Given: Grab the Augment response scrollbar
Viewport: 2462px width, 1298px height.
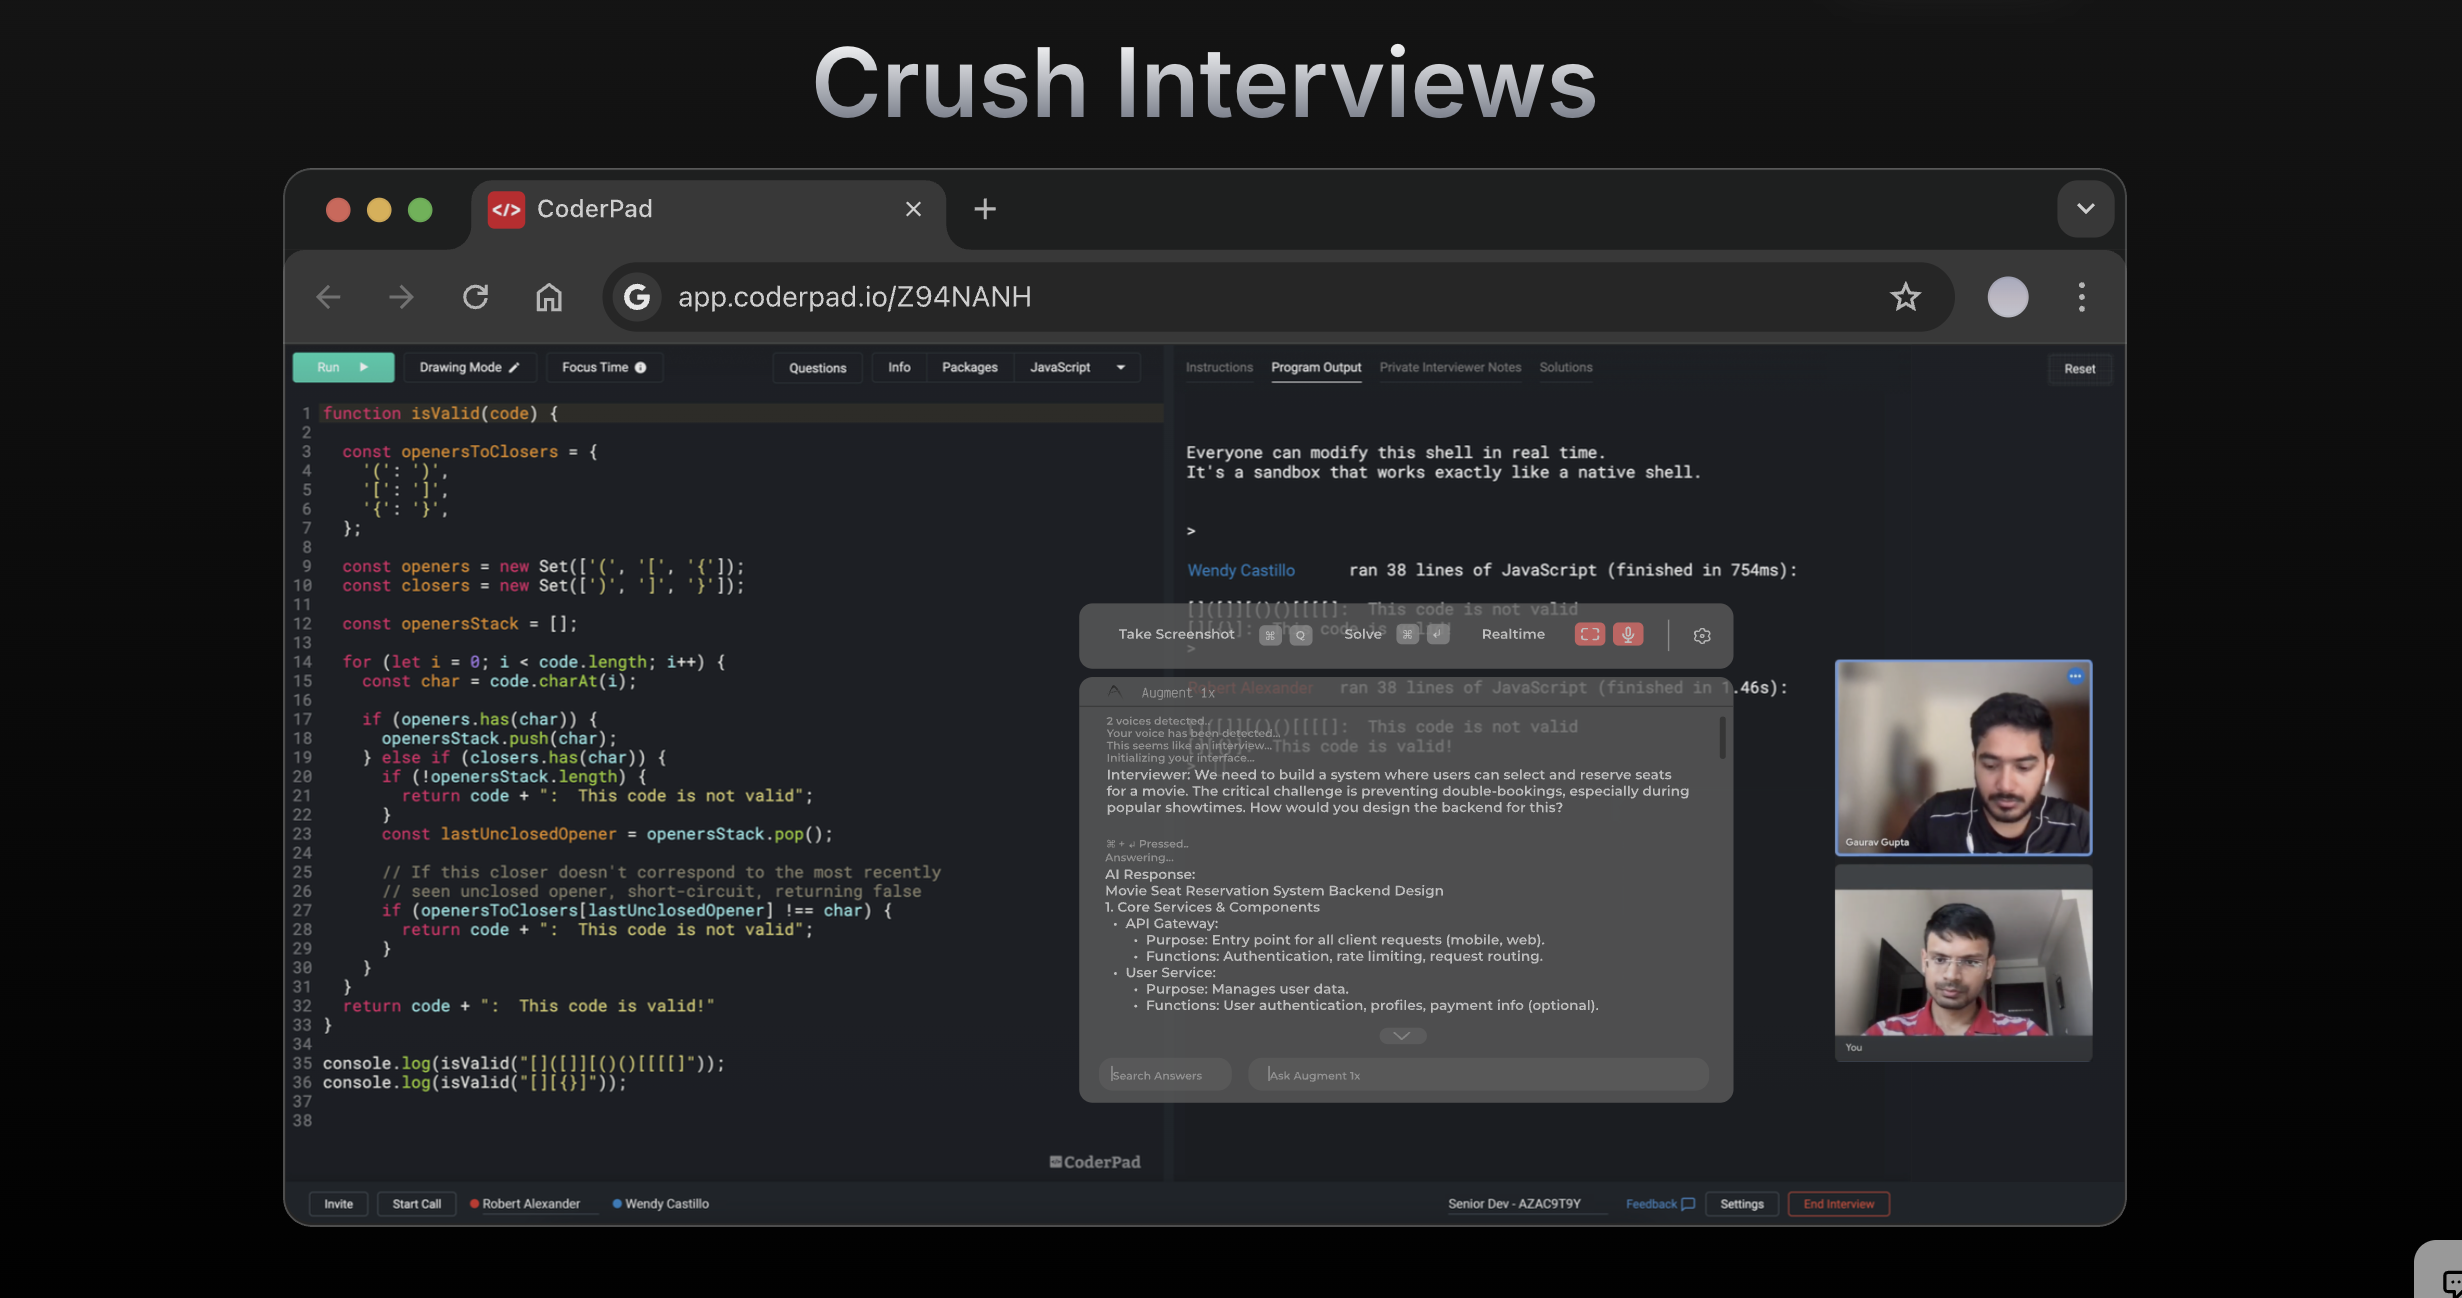Looking at the screenshot, I should click(1722, 737).
